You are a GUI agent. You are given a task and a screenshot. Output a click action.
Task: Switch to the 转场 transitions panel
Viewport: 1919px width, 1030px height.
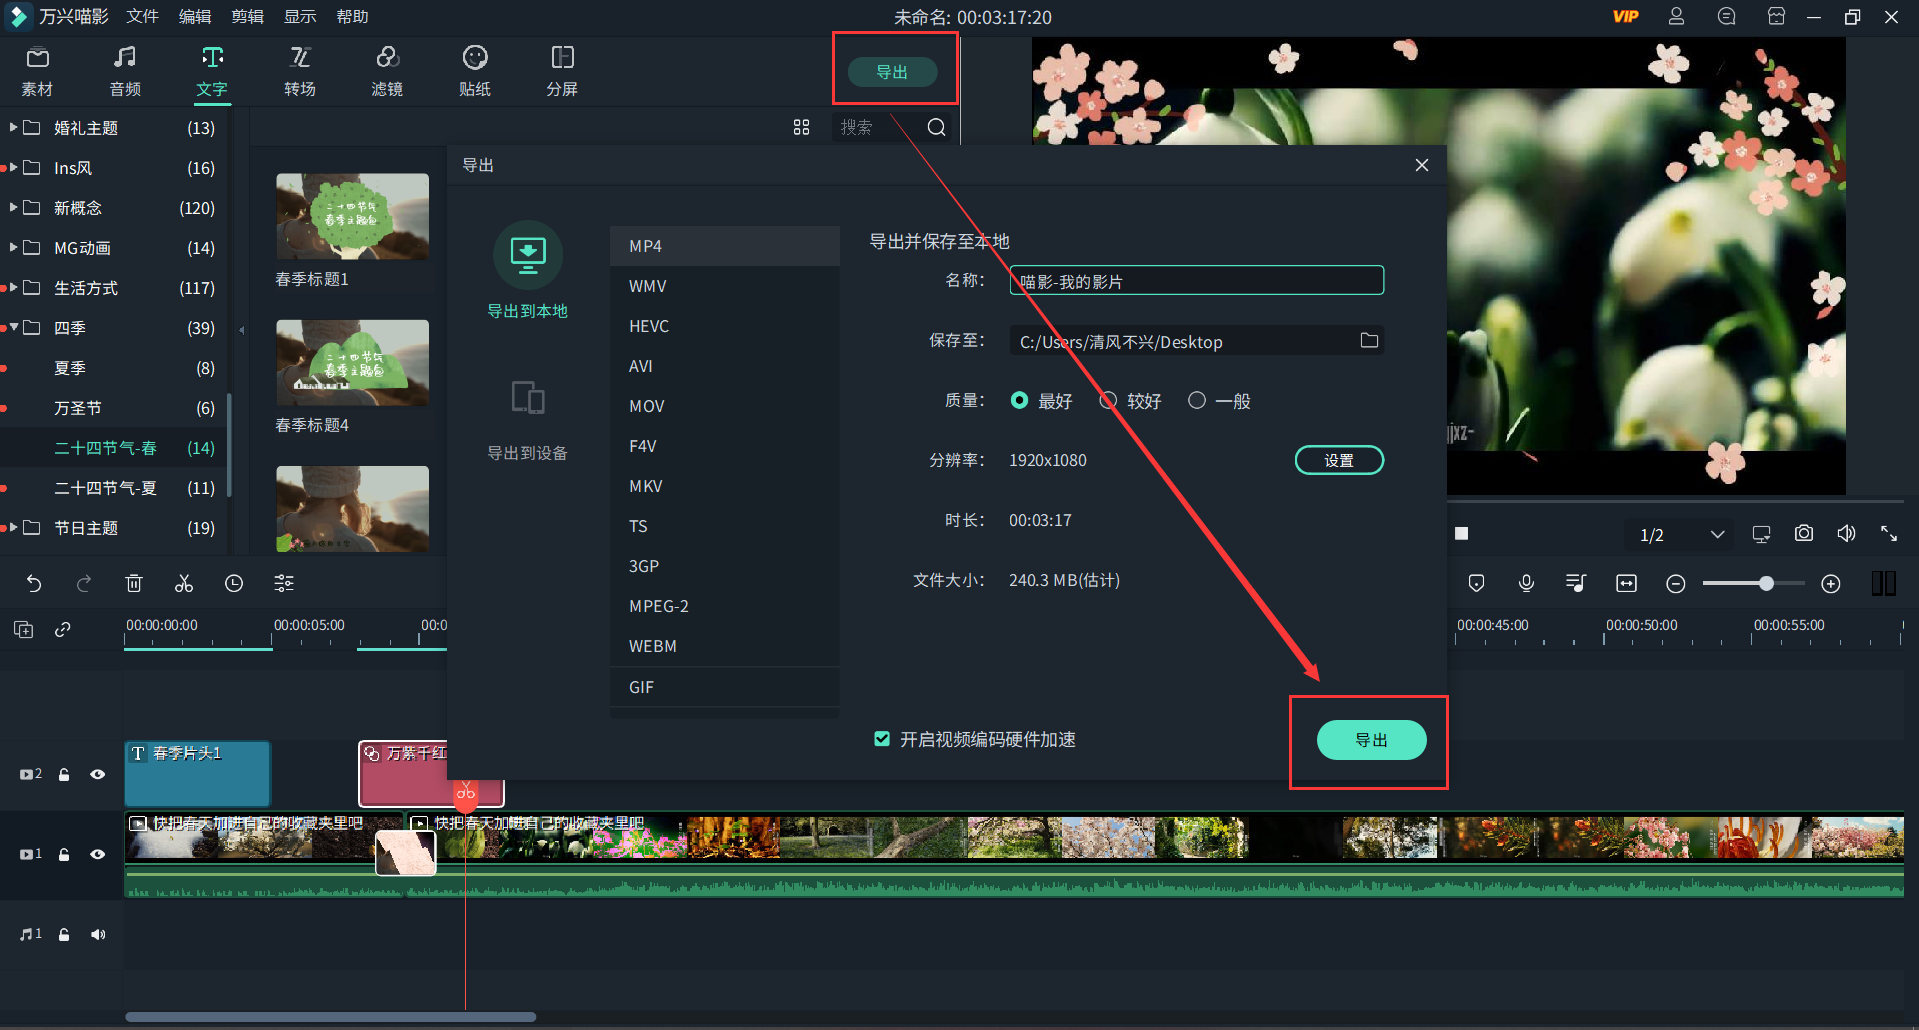tap(299, 70)
